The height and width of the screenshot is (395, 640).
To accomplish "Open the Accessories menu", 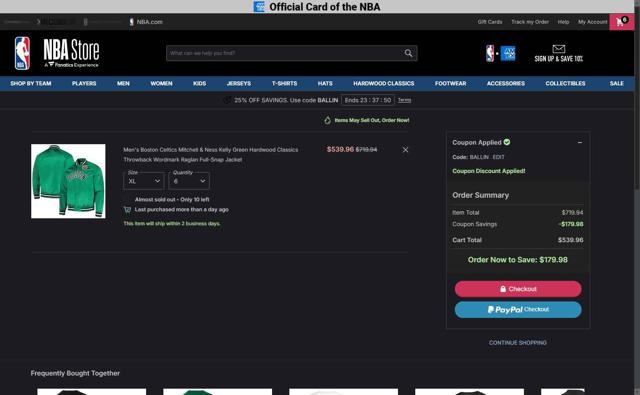I will tap(506, 84).
